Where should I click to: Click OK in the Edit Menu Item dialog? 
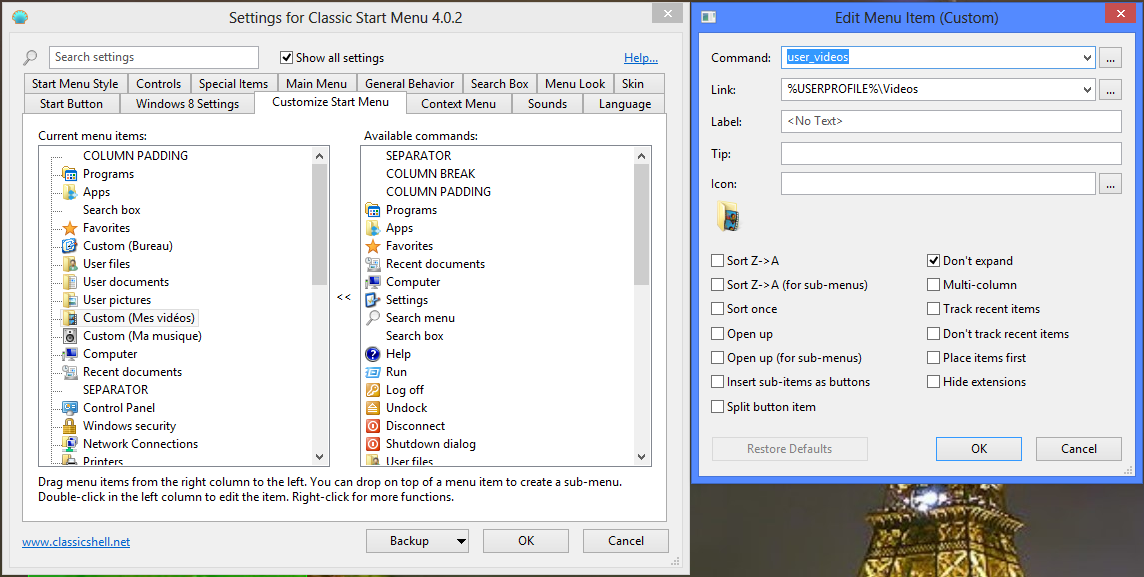[x=979, y=449]
